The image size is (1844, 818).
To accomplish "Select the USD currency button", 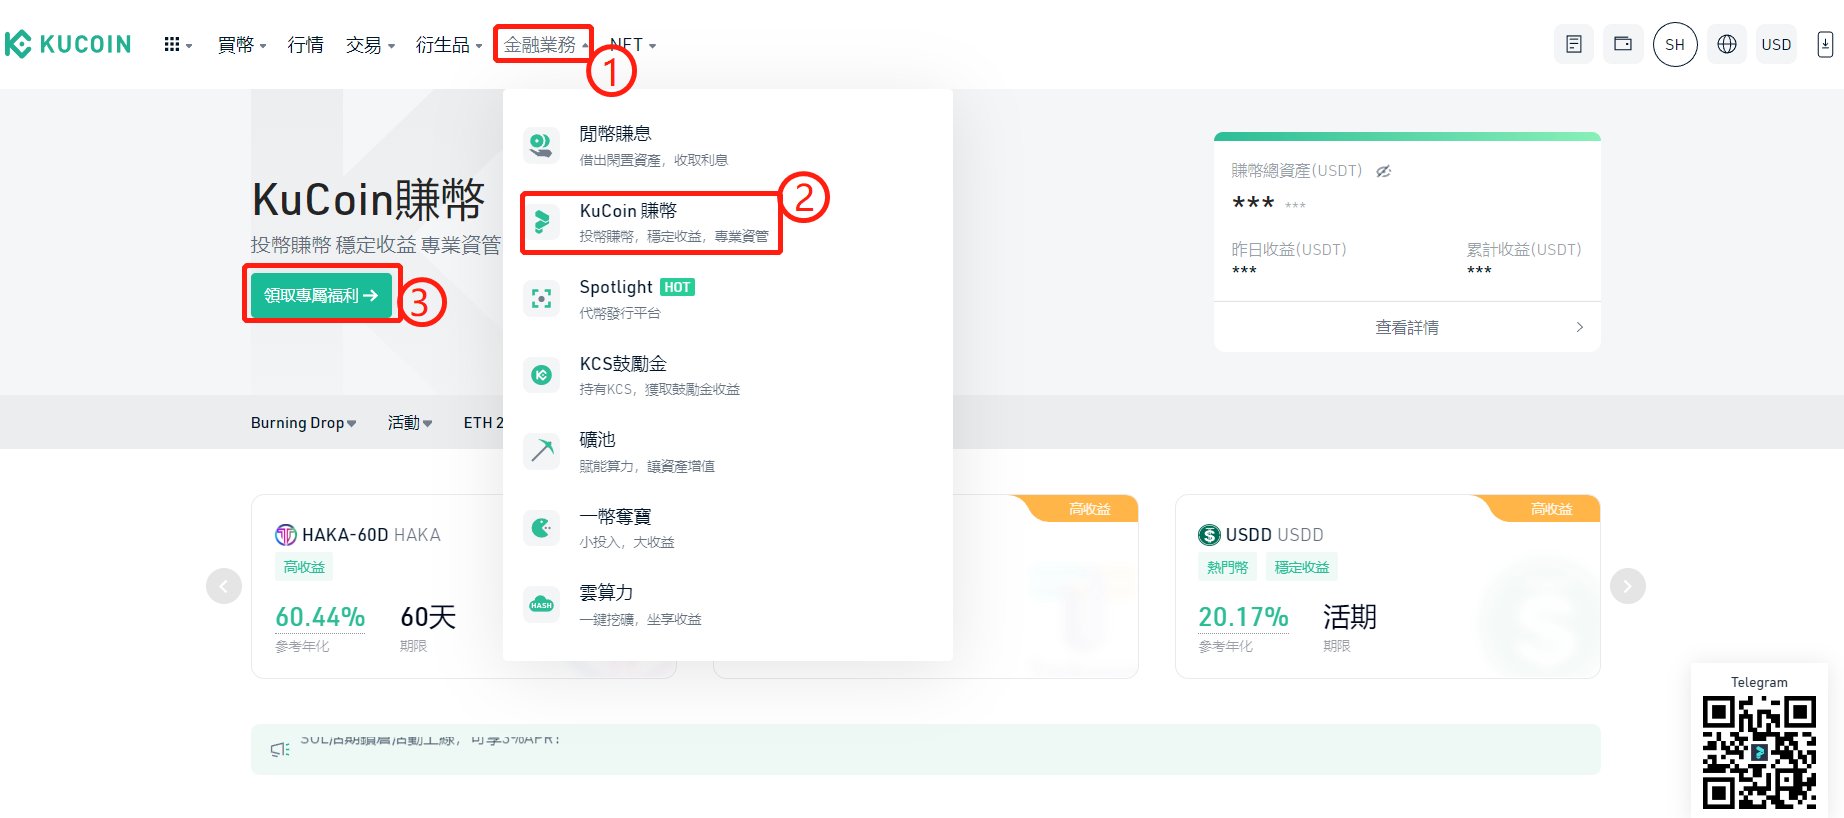I will tap(1776, 44).
